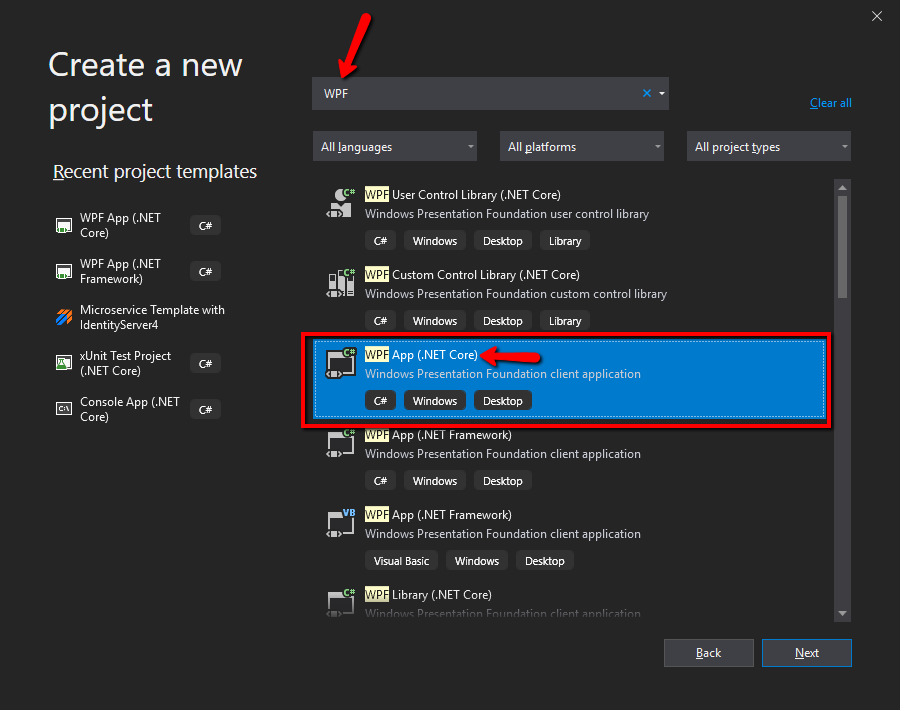Select the WPF Library (.NET Core) title
This screenshot has height=710, width=900.
[x=428, y=595]
